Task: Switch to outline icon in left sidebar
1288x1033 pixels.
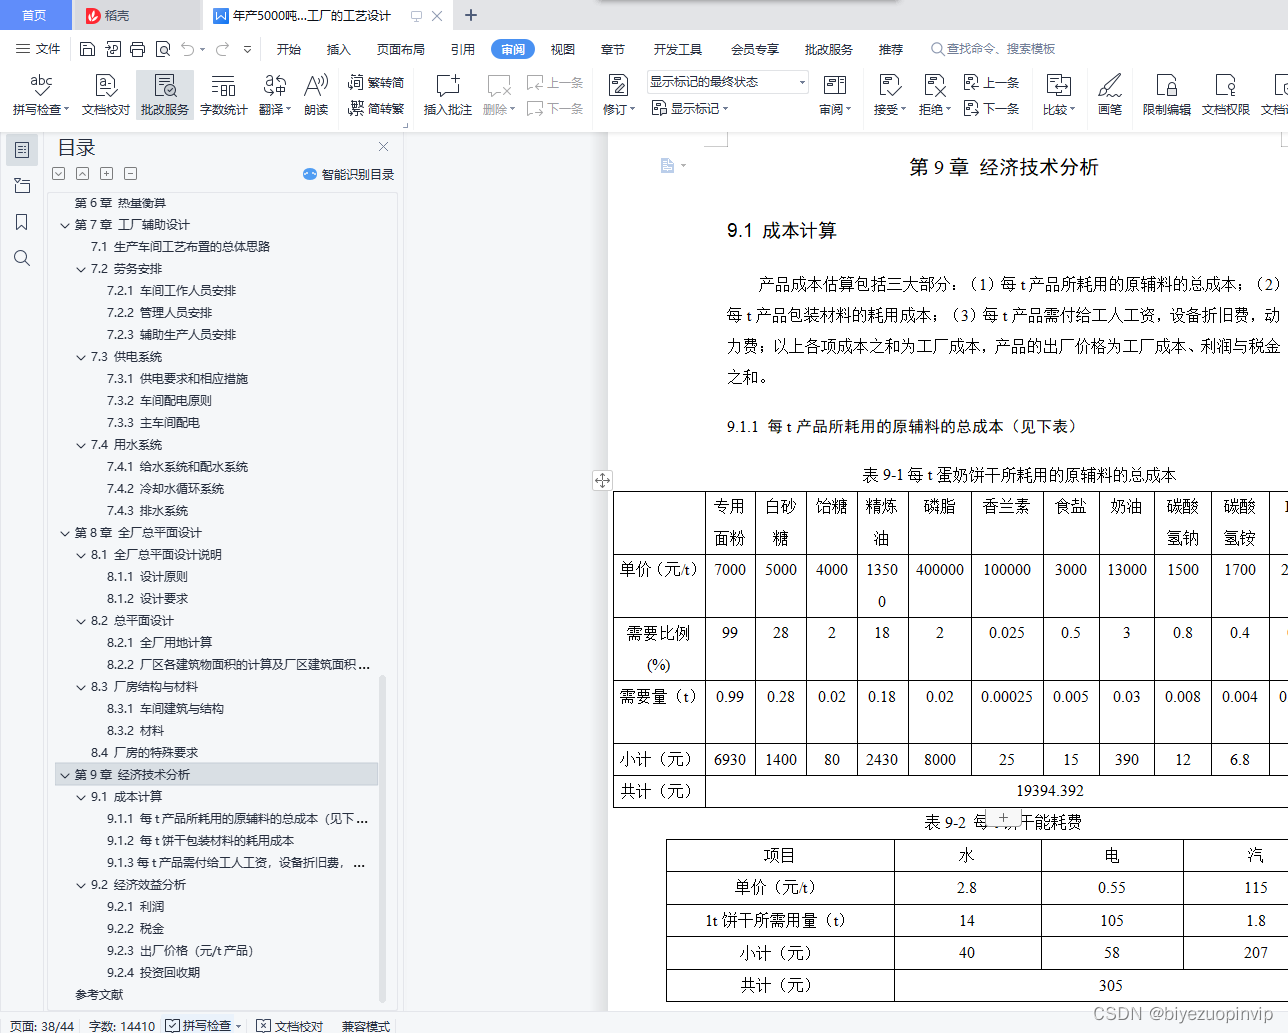Action: [x=22, y=150]
